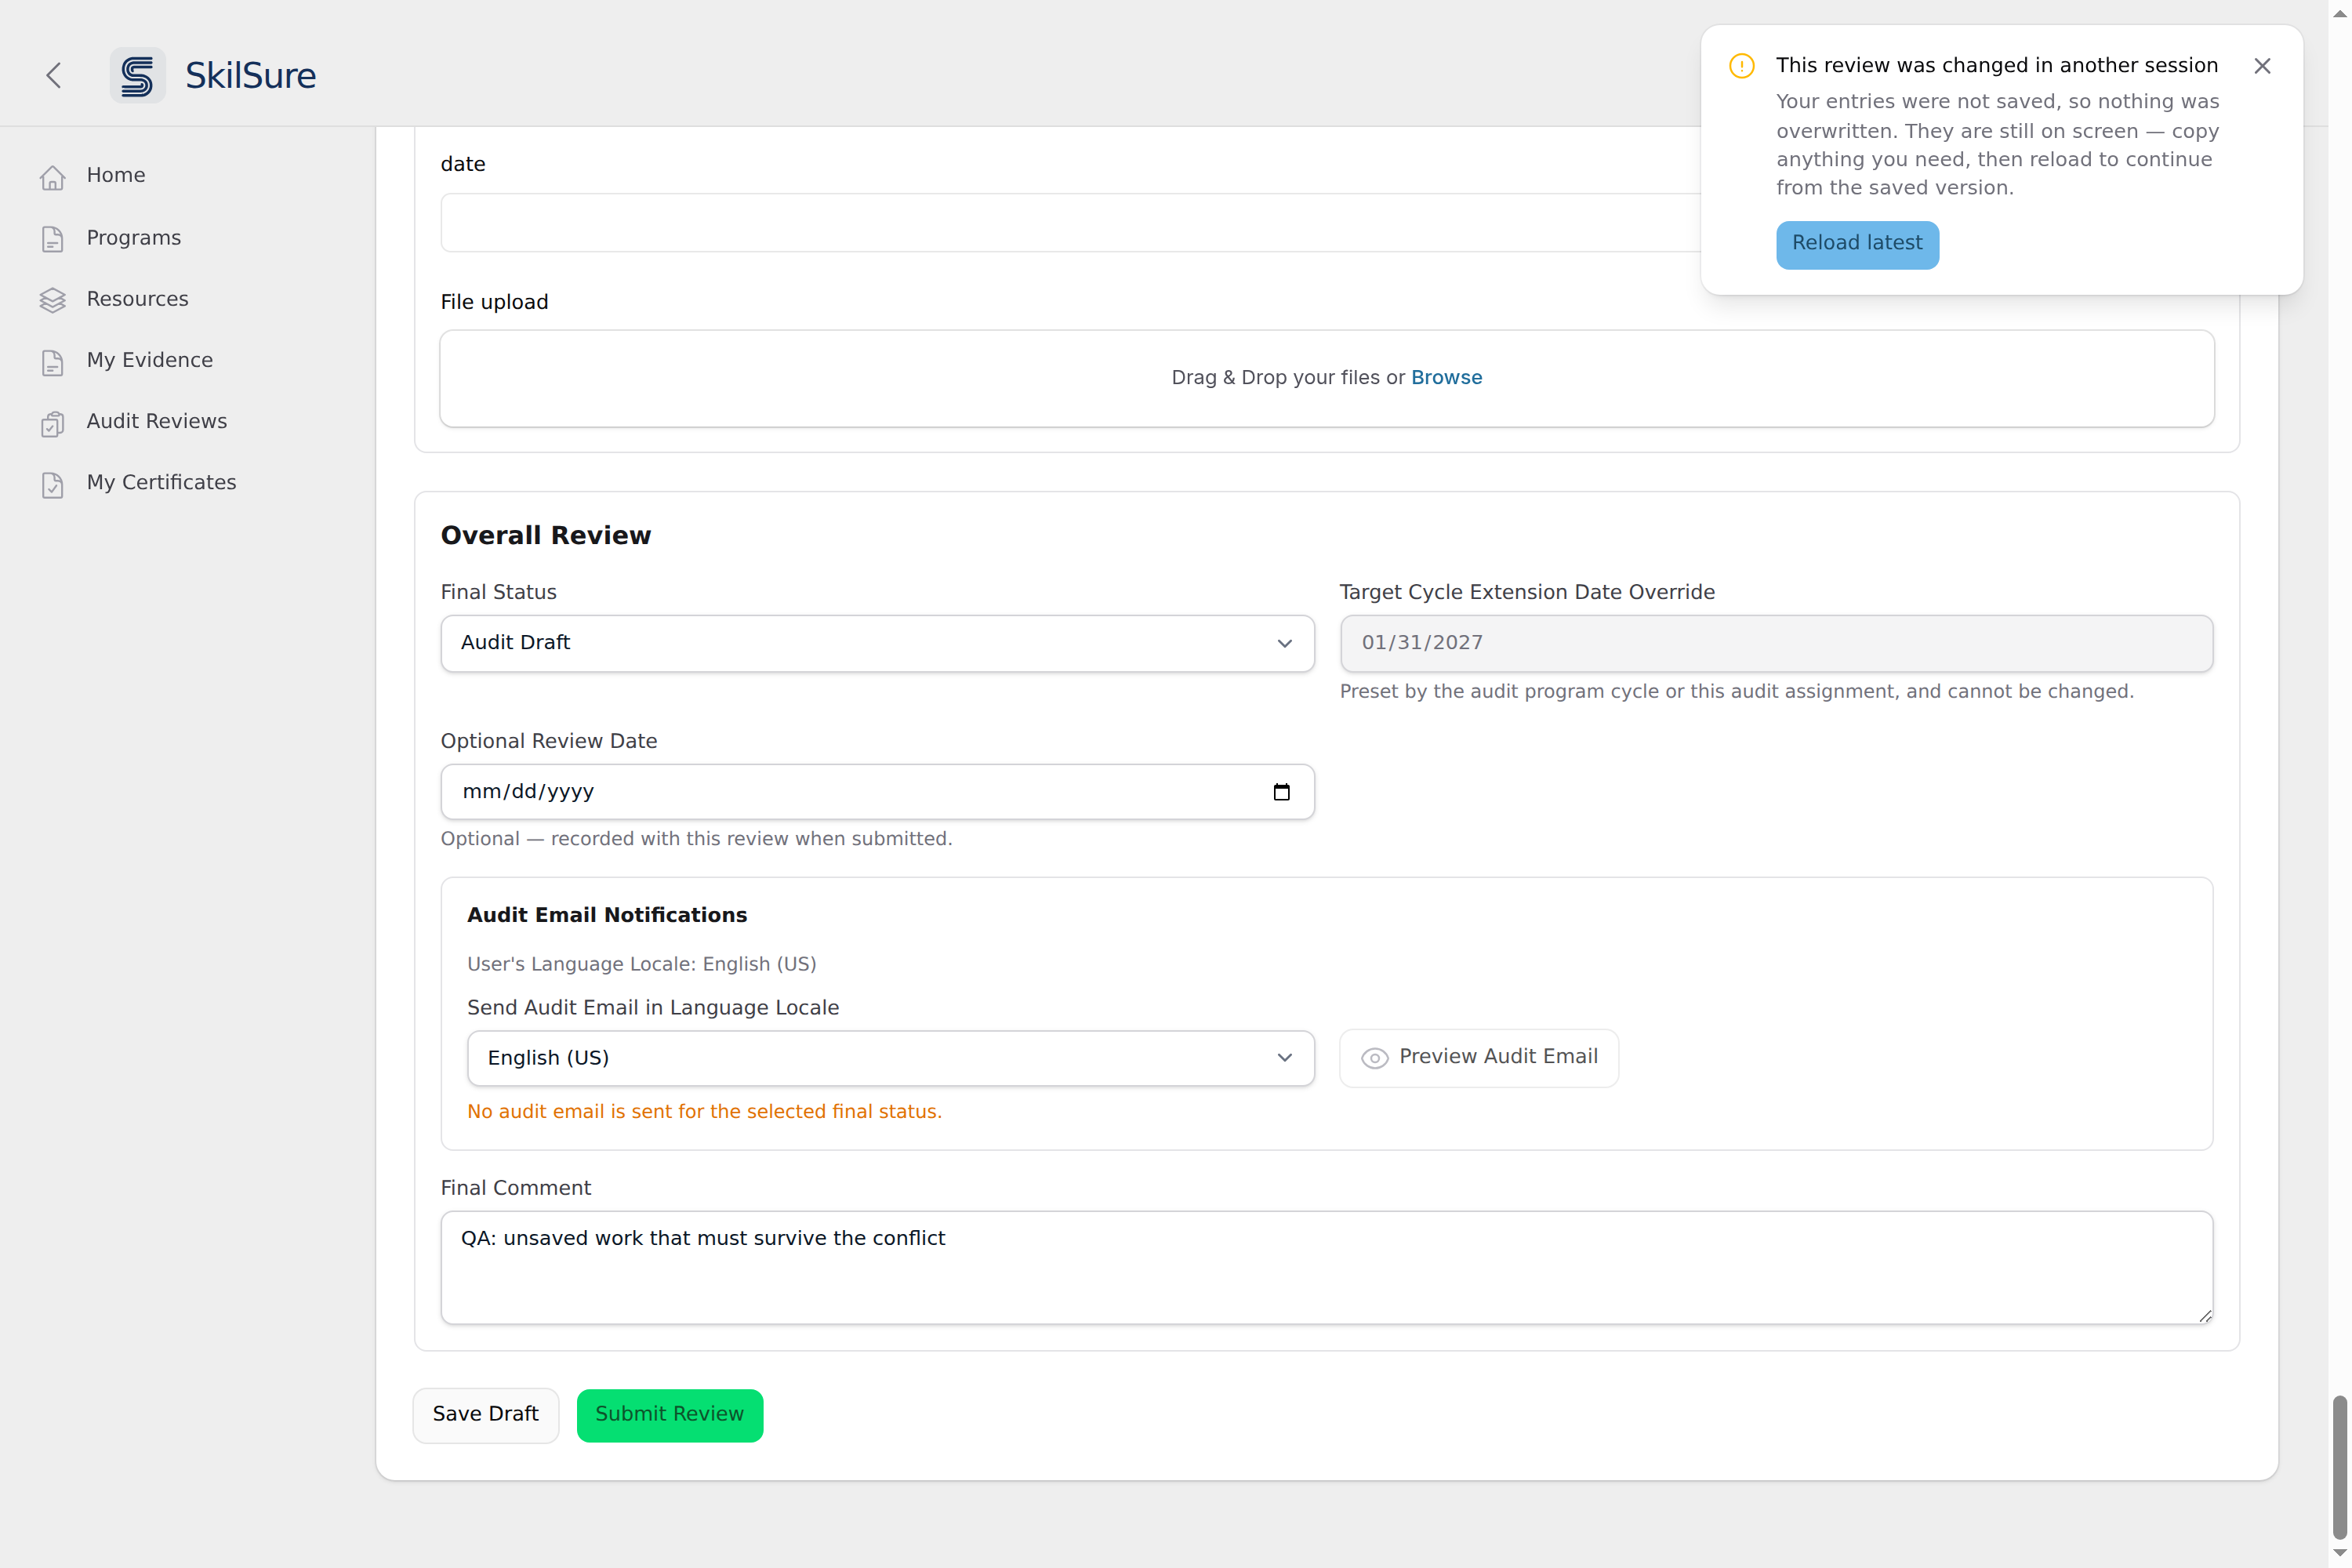Click the My Certificates file icon
This screenshot has width=2352, height=1568.
[53, 484]
